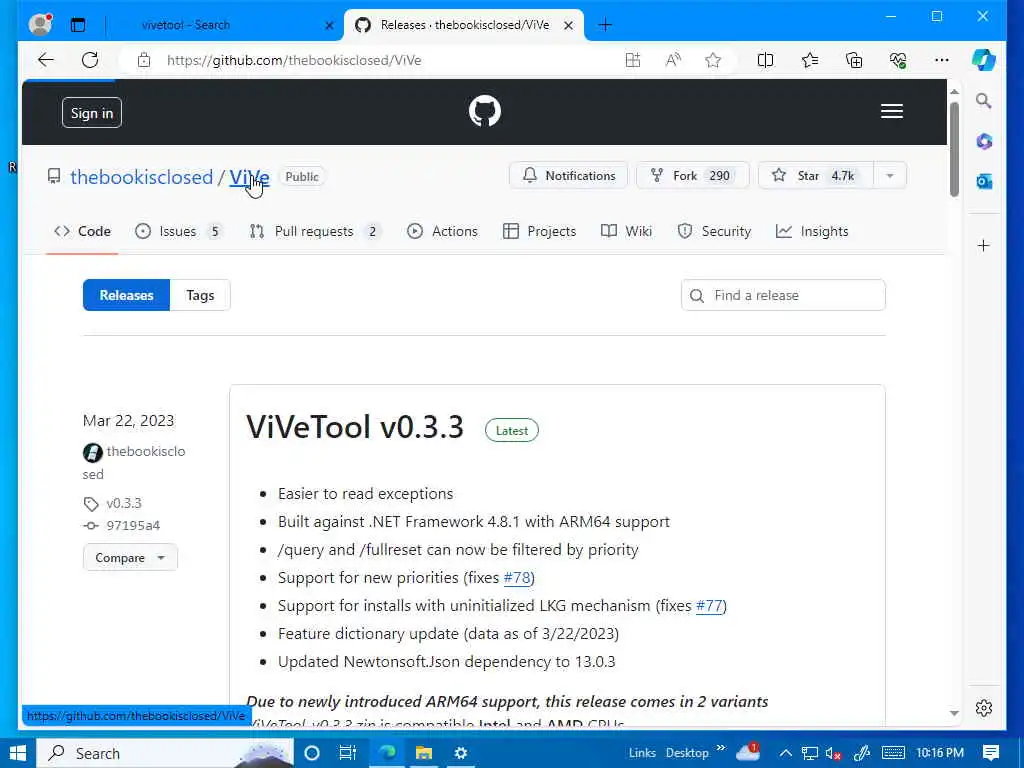
Task: Open Collections icon in toolbar
Action: point(854,60)
